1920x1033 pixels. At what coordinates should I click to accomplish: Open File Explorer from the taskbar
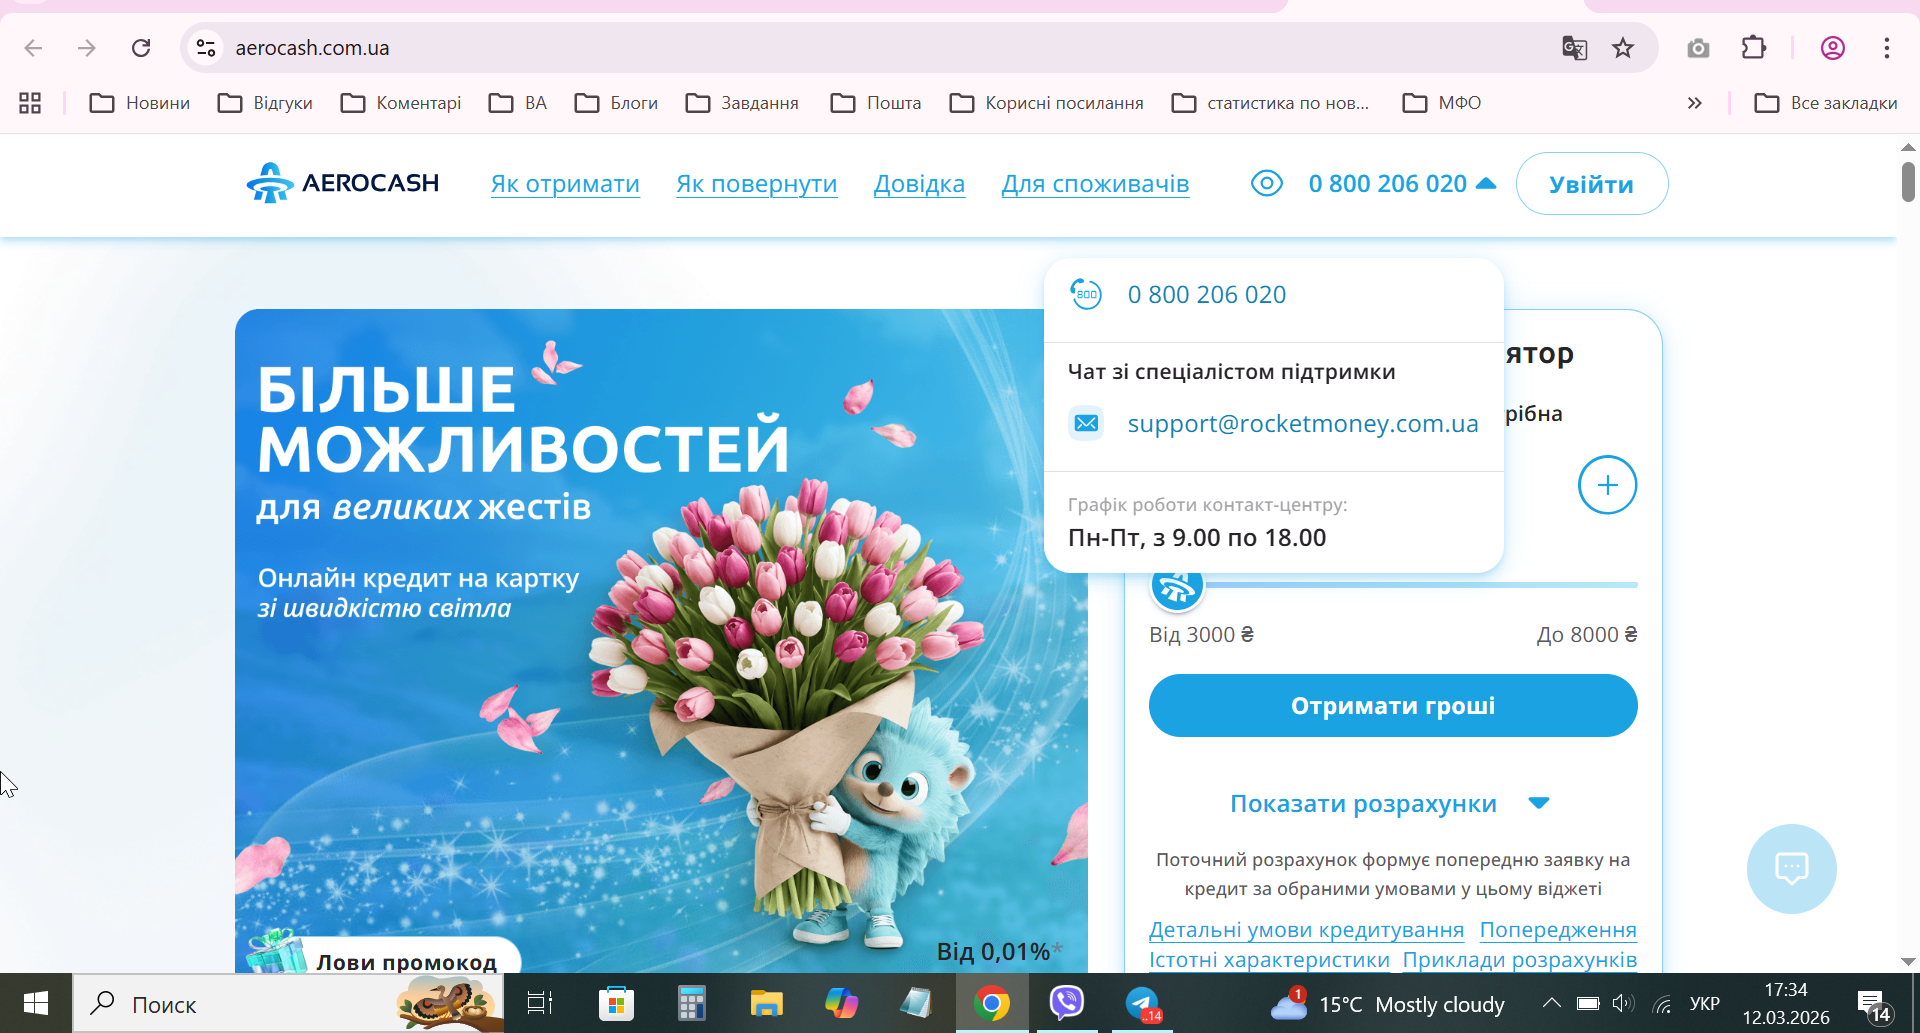(x=766, y=1003)
